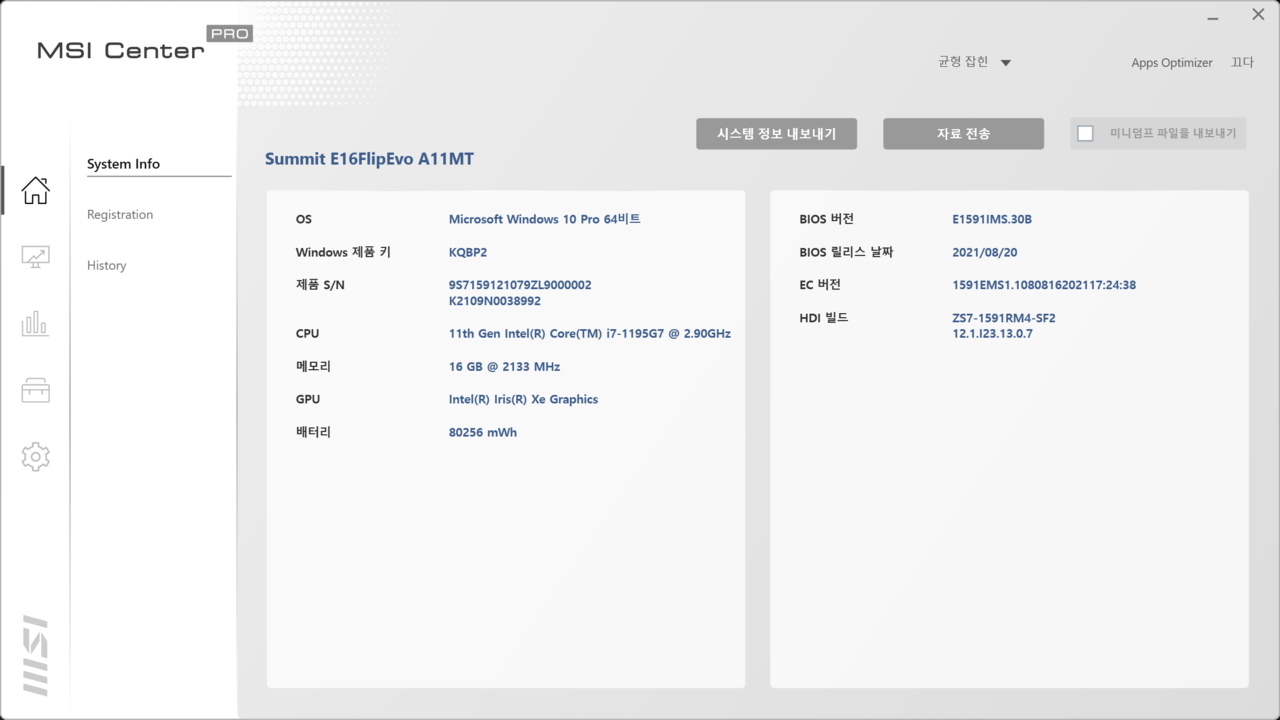Open the toolbox icon in sidebar
Viewport: 1280px width, 720px height.
click(x=35, y=390)
